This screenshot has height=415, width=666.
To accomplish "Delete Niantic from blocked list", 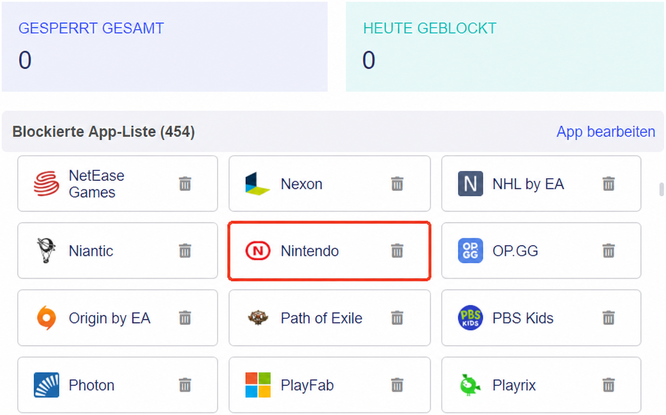I will coord(185,251).
